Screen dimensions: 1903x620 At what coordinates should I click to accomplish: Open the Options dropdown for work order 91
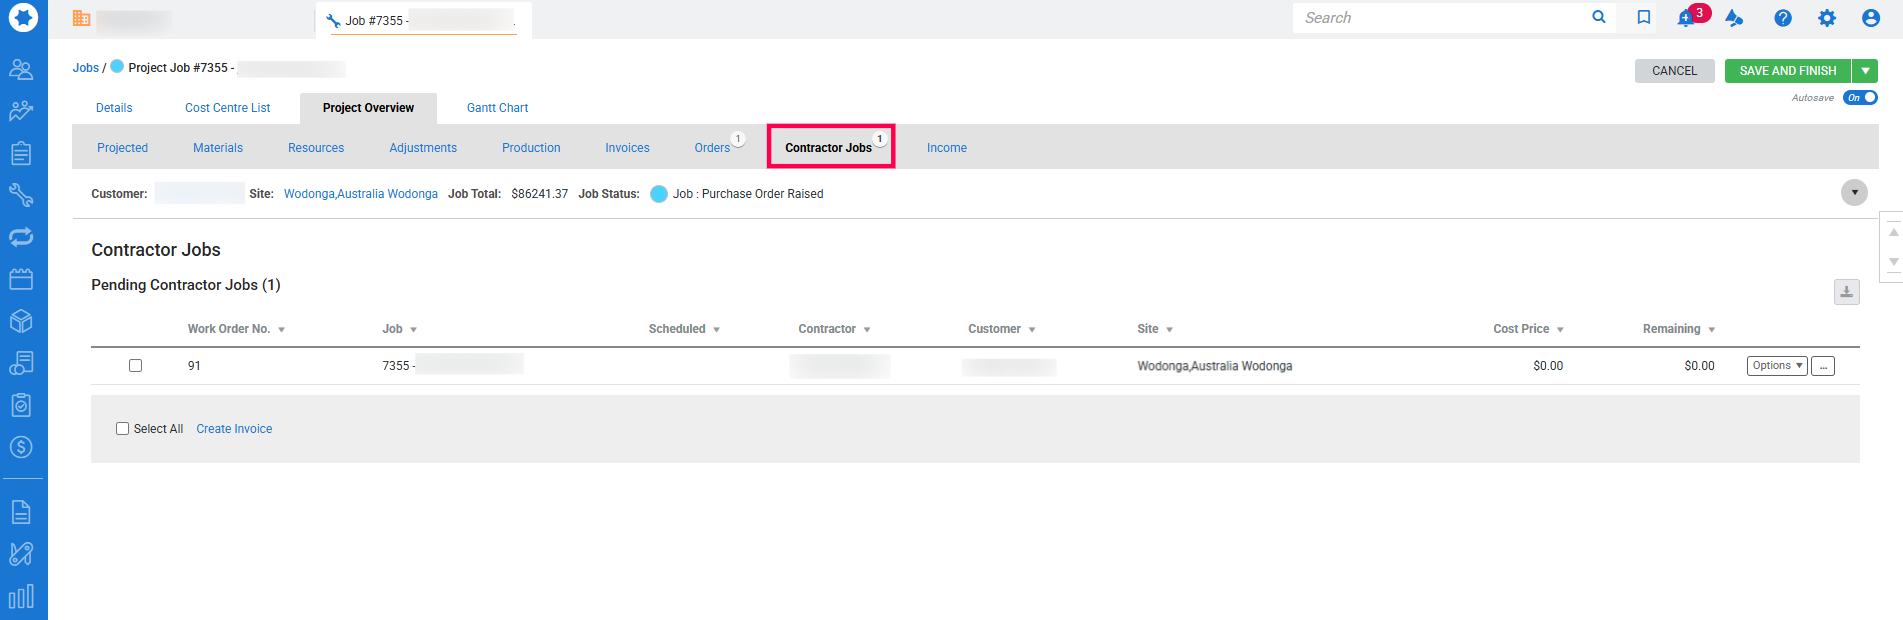pyautogui.click(x=1776, y=366)
